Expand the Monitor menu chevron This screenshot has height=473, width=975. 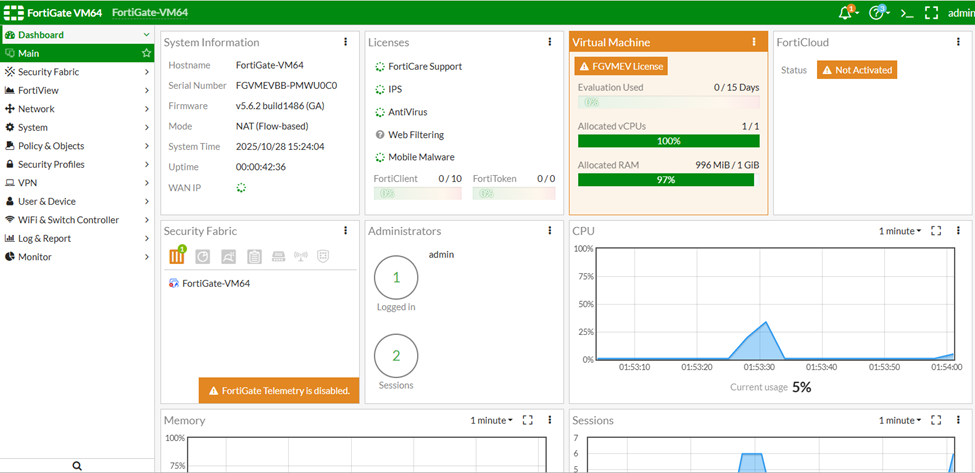click(147, 257)
